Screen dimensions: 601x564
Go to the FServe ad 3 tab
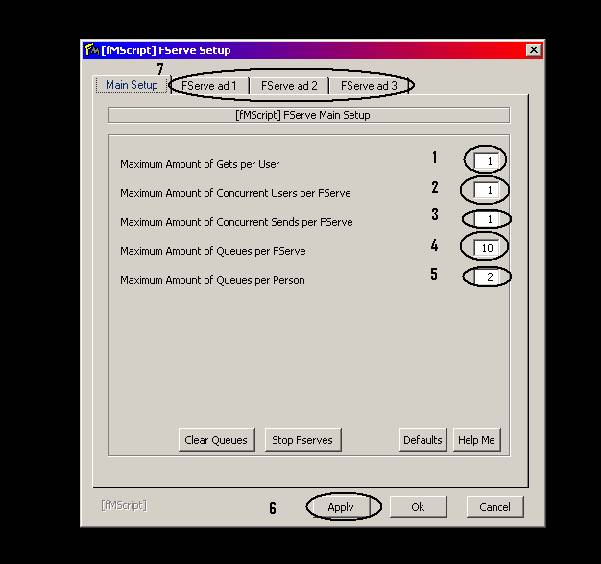[369, 86]
